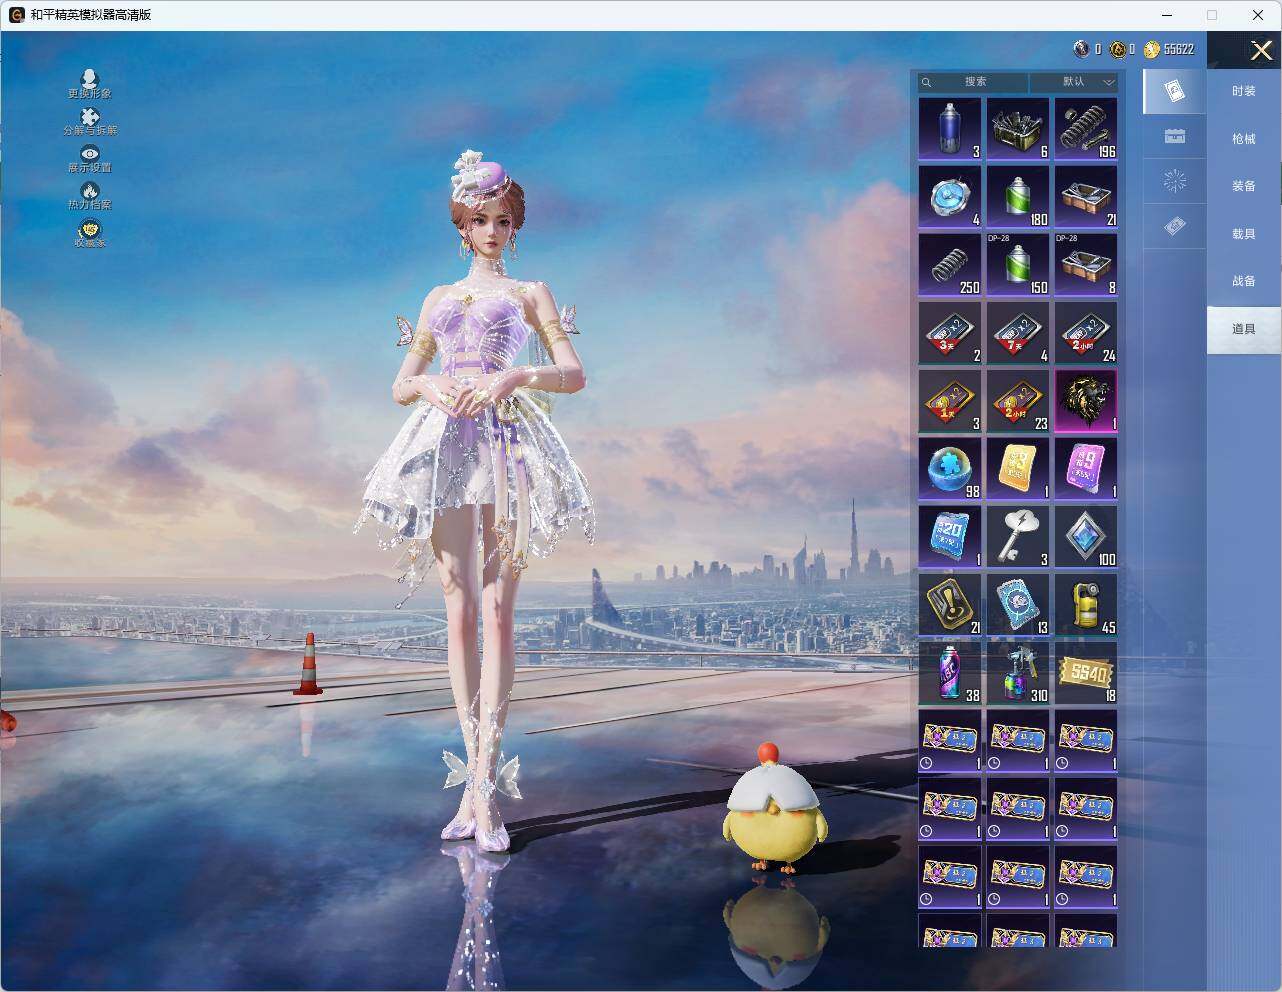Switch to the calendar sub-category icon tab
1282x992 pixels.
[x=1175, y=137]
